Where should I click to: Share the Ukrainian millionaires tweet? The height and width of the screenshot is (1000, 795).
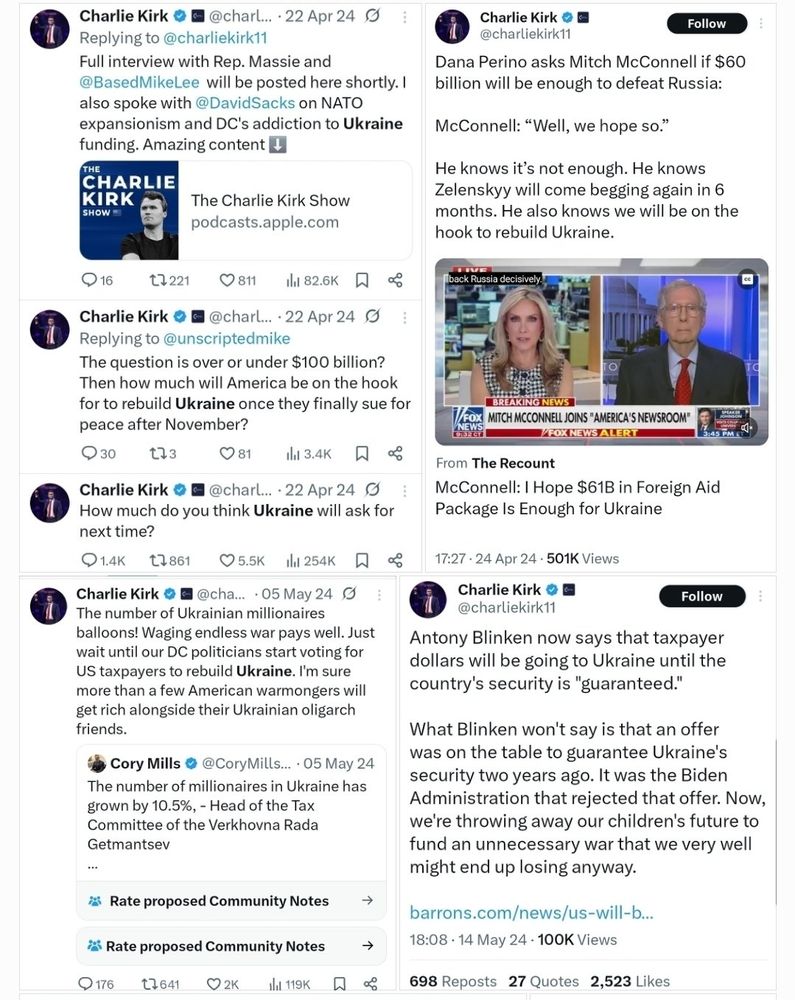click(x=370, y=984)
